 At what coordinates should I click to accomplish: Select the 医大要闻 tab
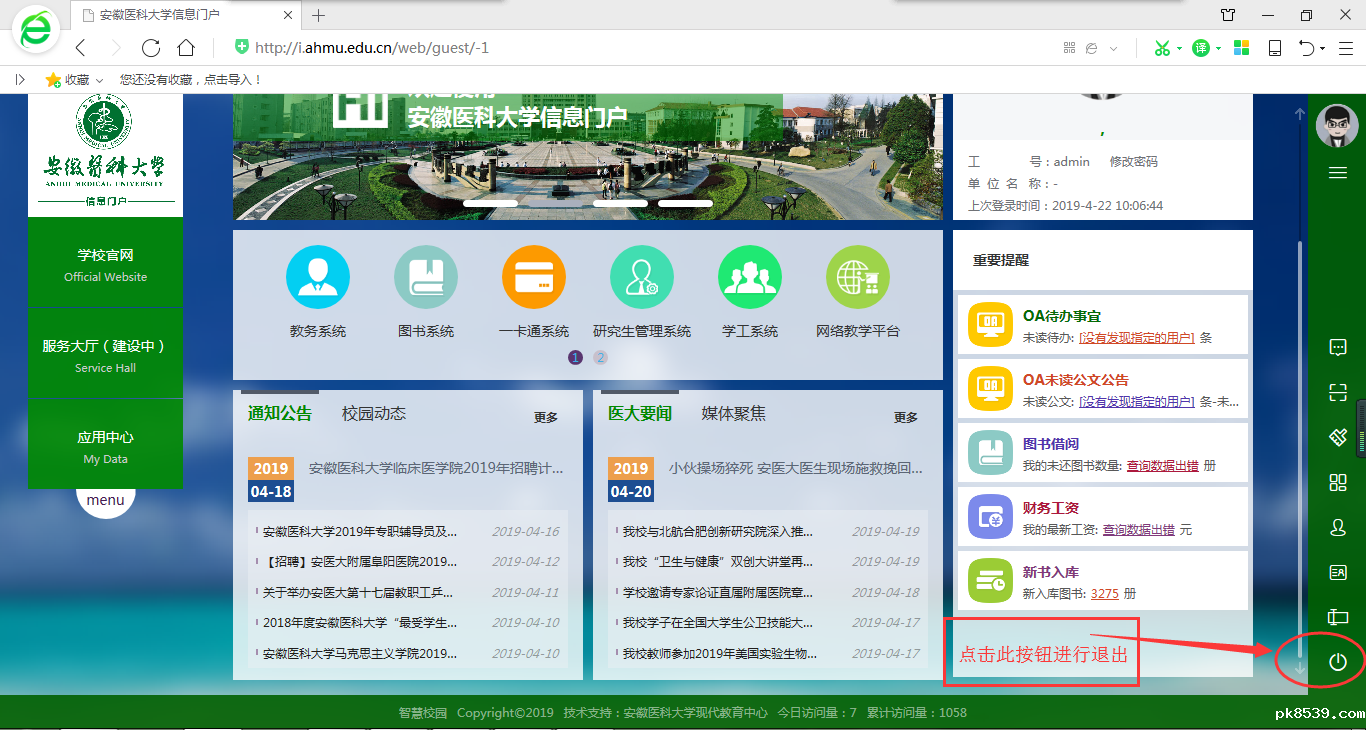coord(640,414)
